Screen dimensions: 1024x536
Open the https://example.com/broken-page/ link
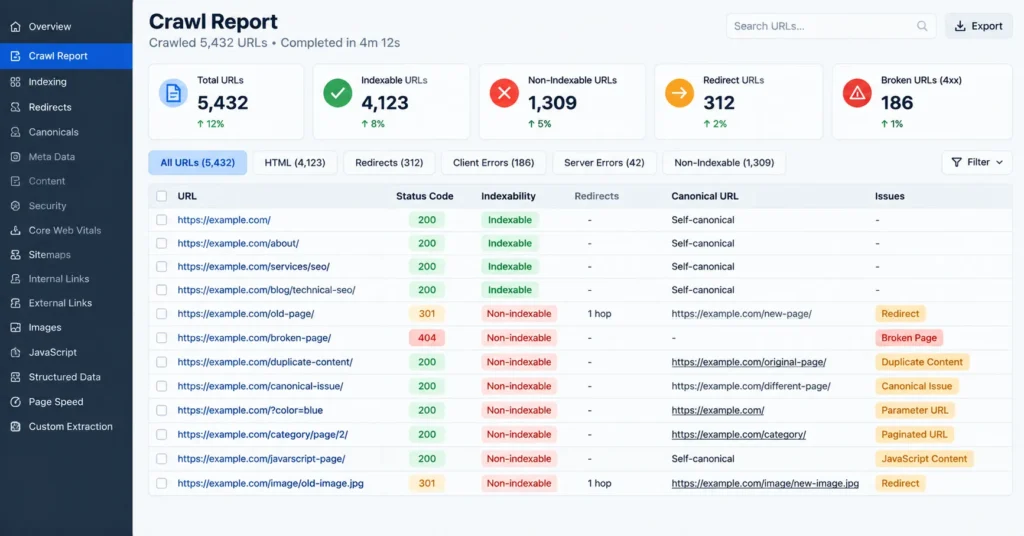pos(254,338)
